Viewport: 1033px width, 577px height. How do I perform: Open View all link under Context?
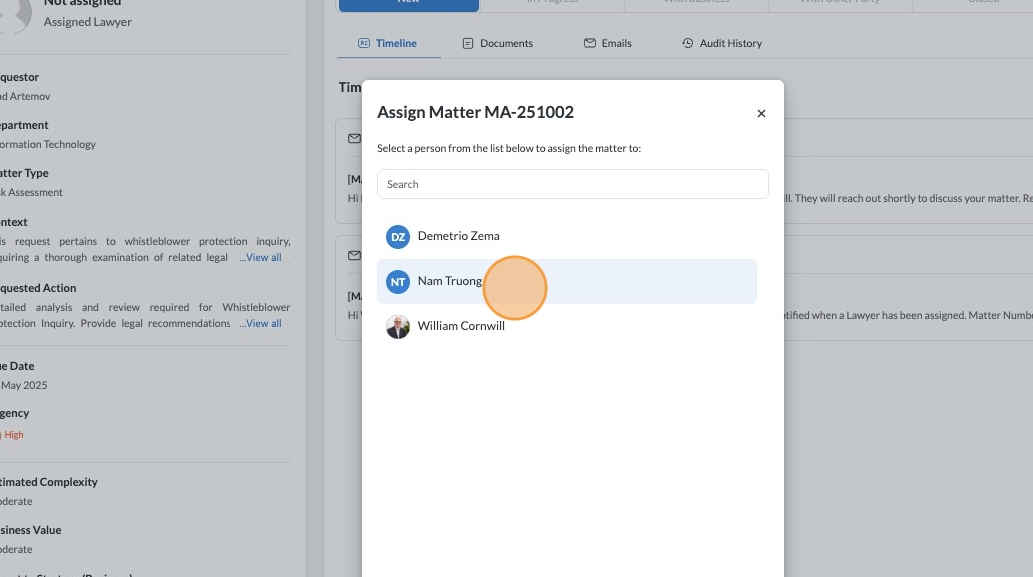(x=261, y=257)
